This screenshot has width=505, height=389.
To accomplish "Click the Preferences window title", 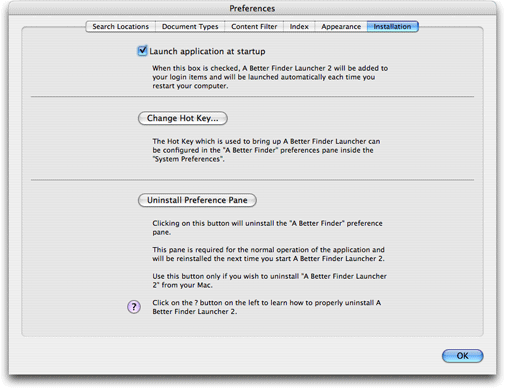I will point(252,9).
